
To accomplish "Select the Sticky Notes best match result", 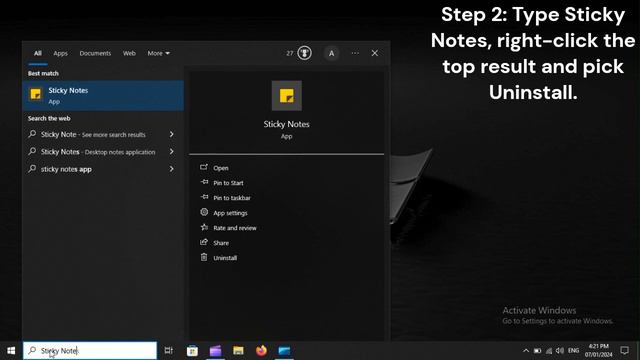I will point(103,96).
